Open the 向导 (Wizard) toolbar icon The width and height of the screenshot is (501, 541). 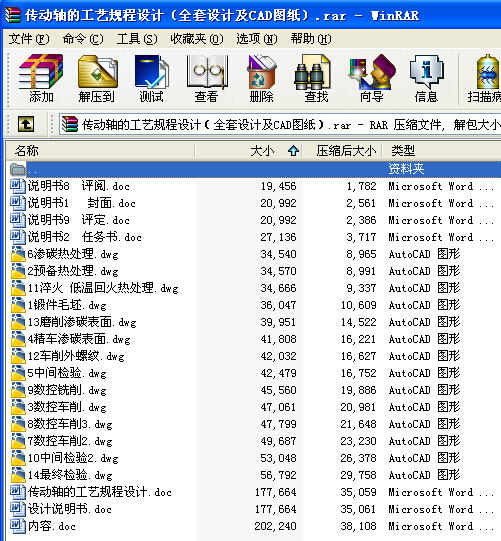coord(372,78)
